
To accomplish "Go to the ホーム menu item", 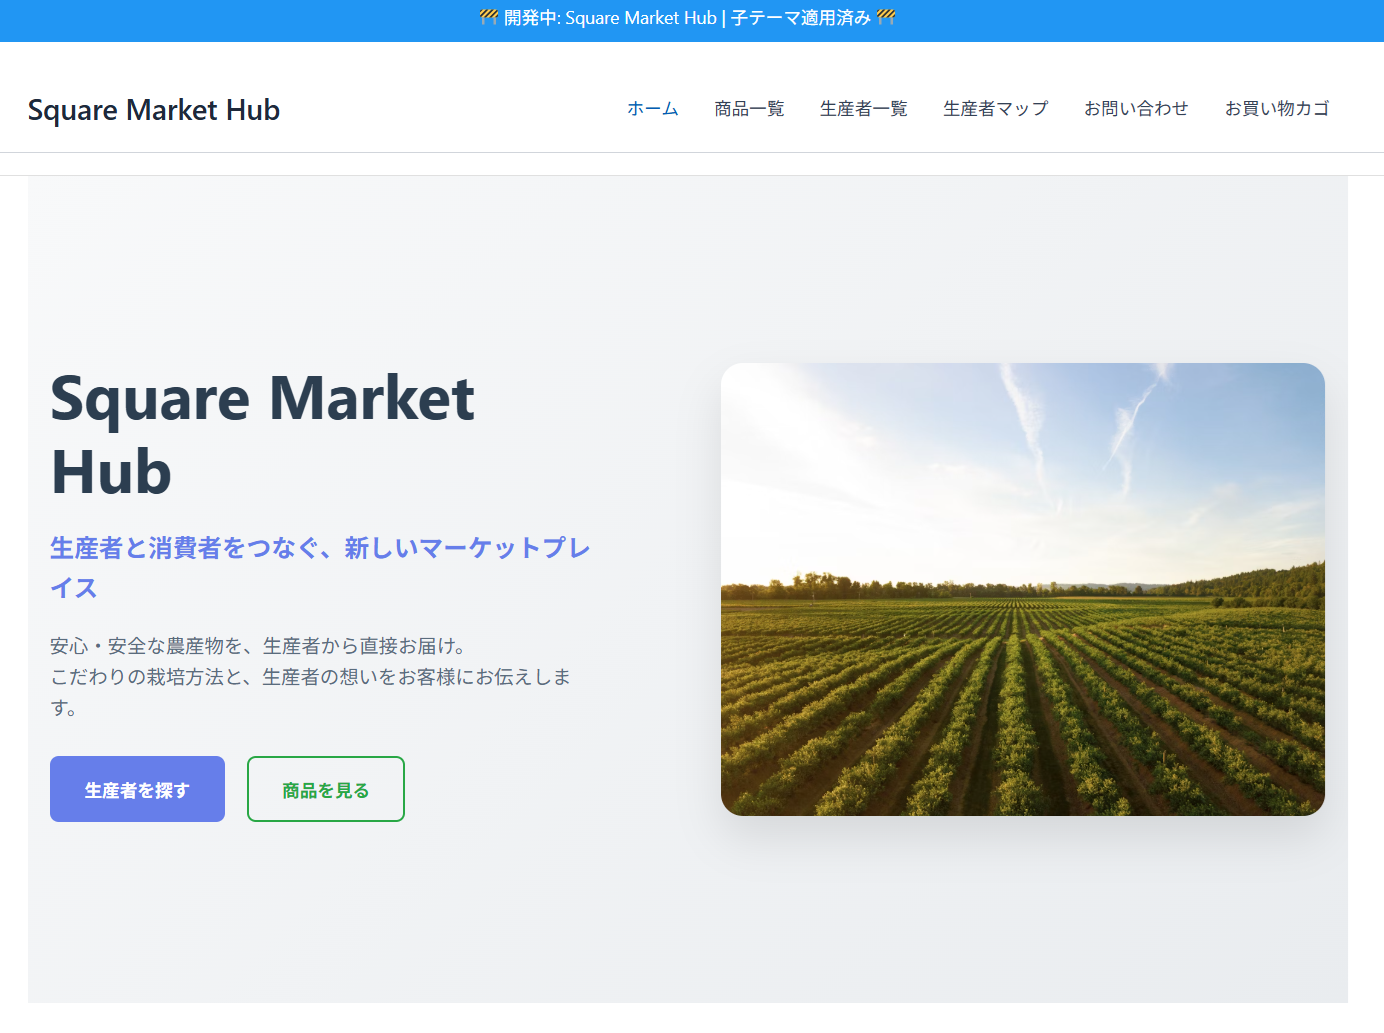I will tap(652, 109).
